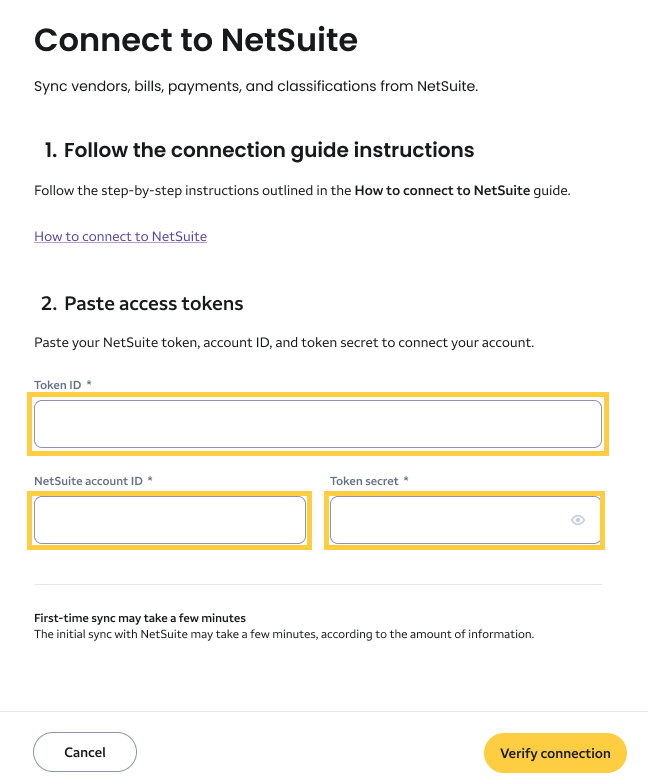
Task: Click the Paste your NetSuite token paragraph
Action: [284, 342]
